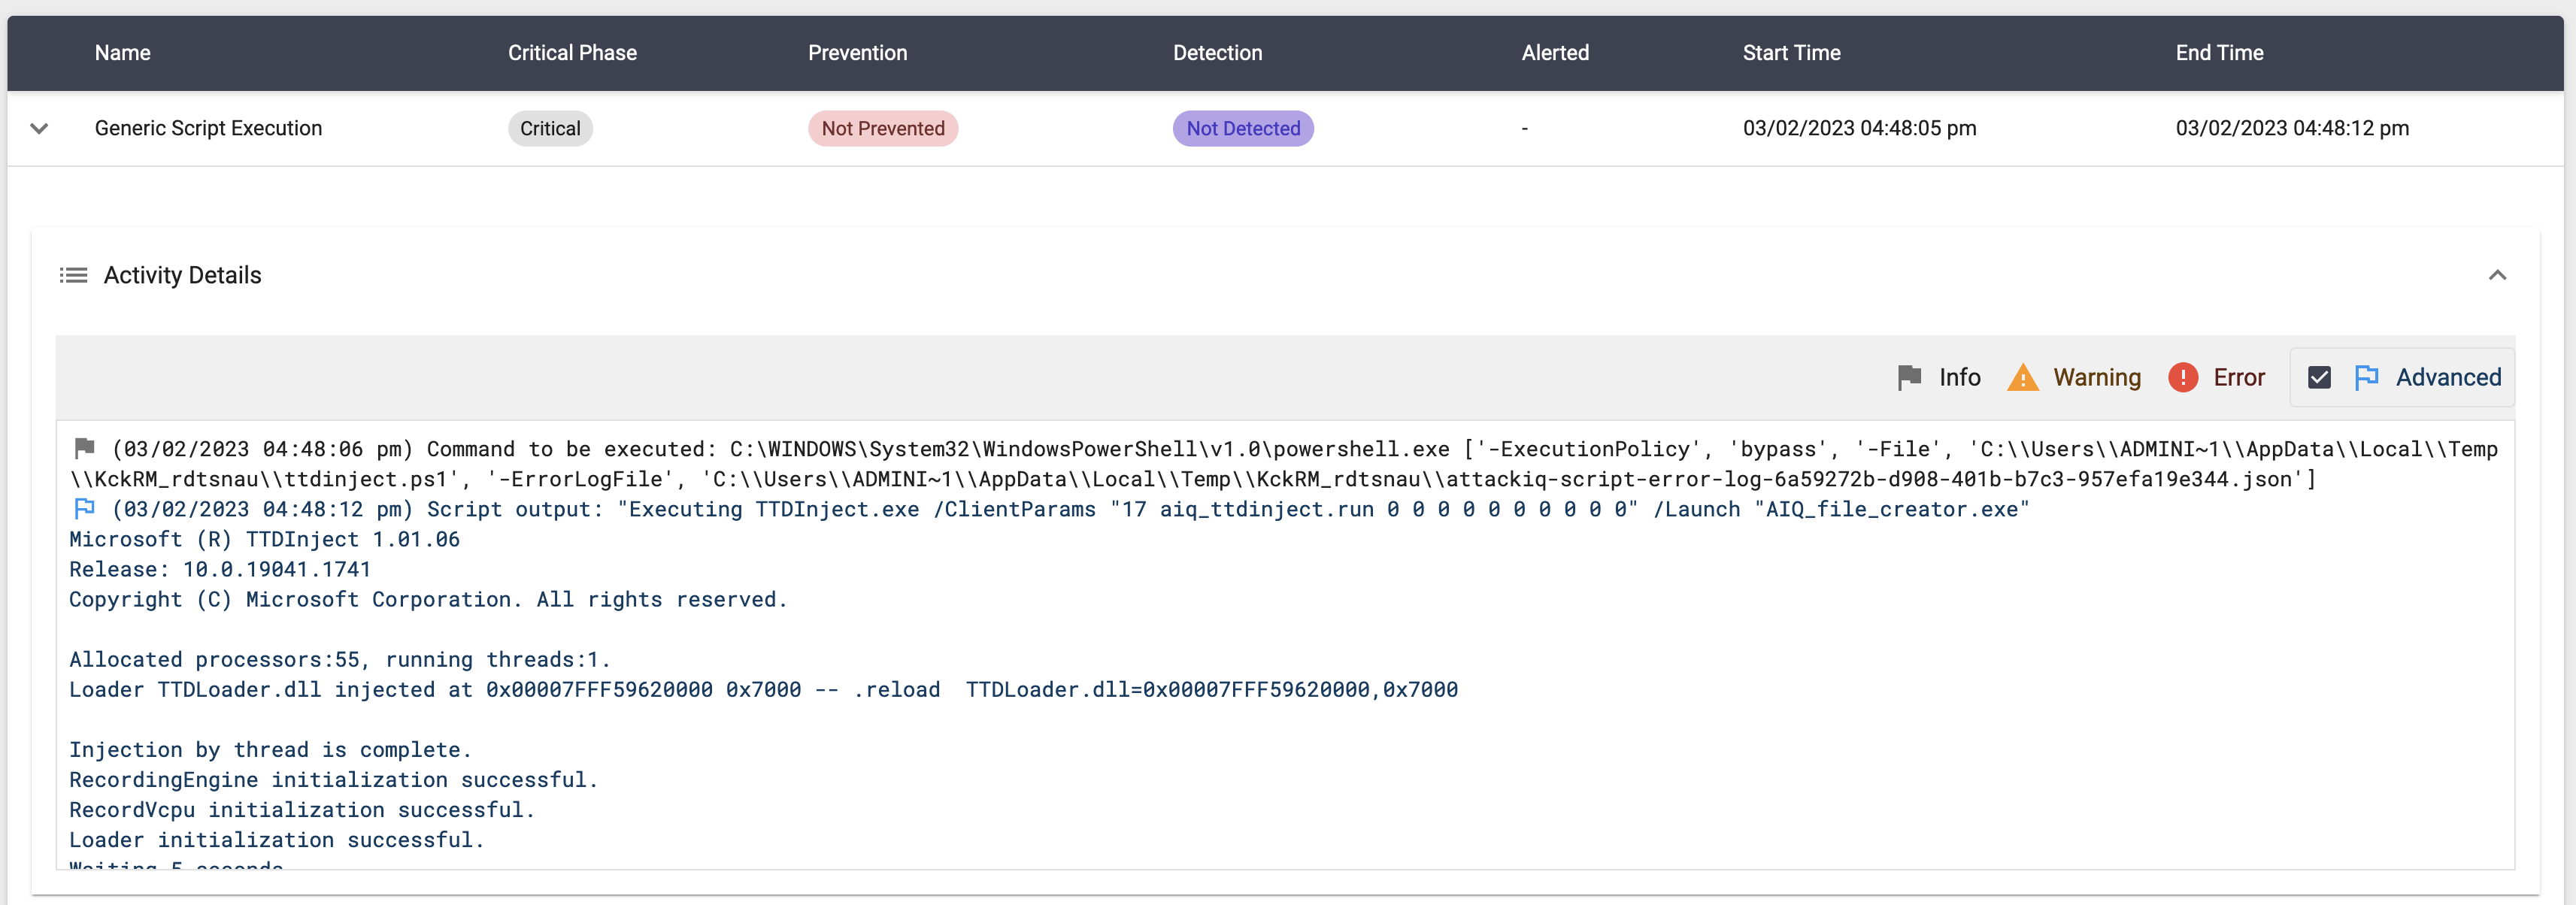This screenshot has width=2576, height=905.
Task: Click the grey flag on command log entry
Action: [x=85, y=447]
